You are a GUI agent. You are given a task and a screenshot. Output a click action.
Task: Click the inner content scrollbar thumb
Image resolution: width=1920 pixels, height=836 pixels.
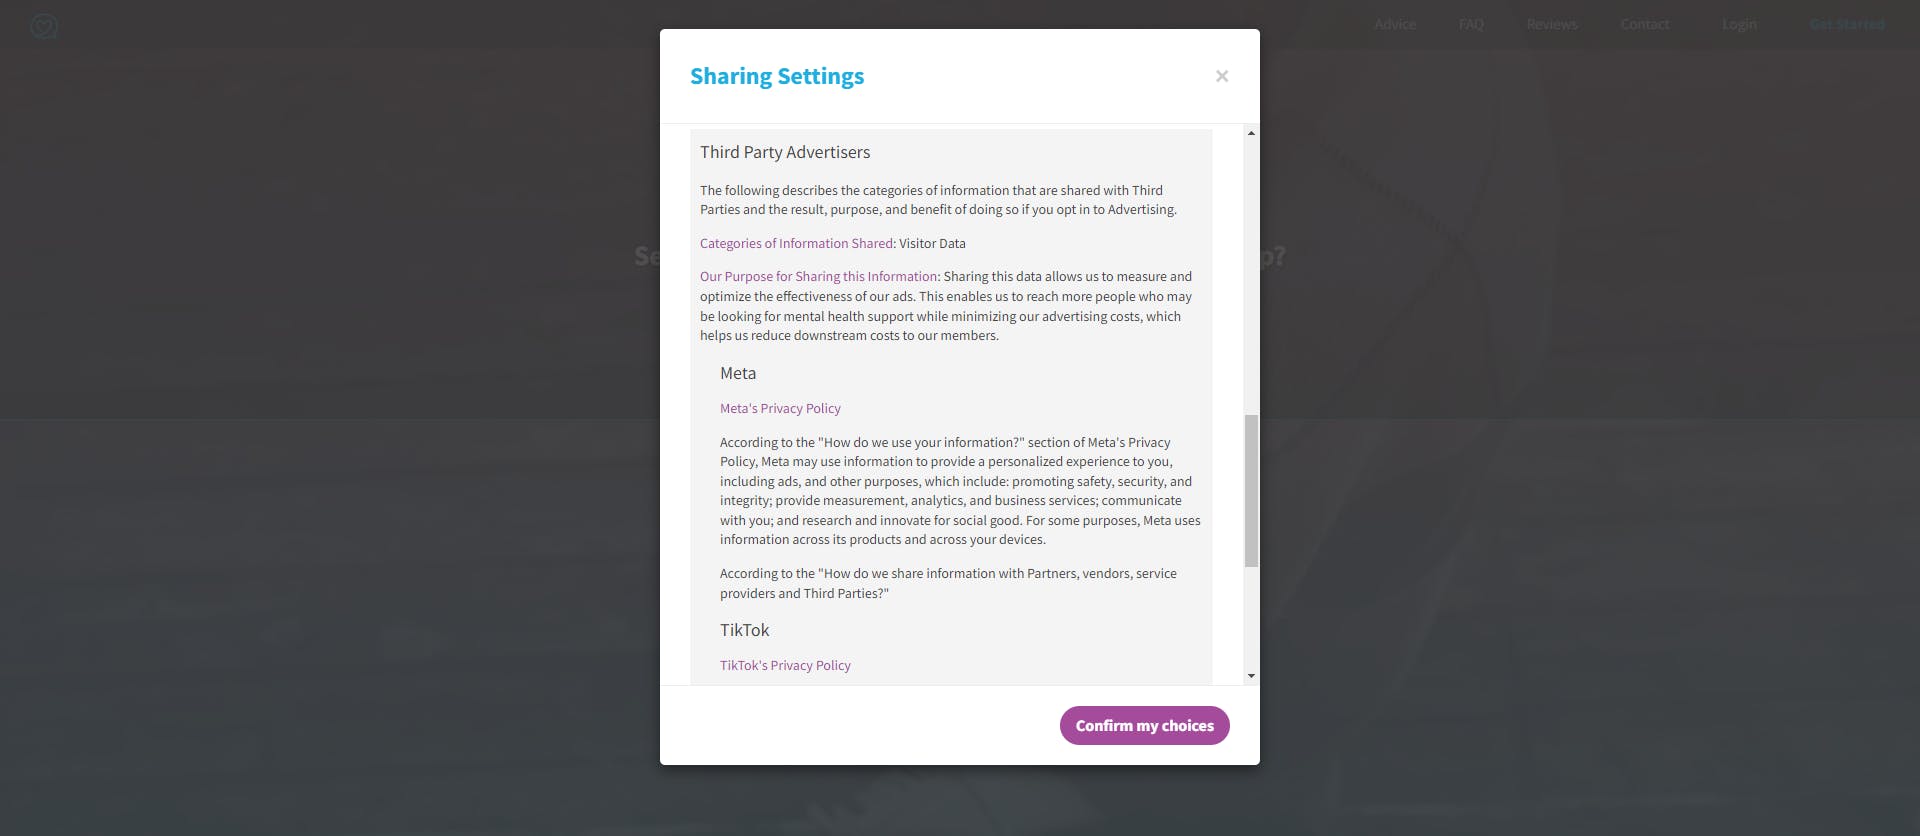point(1250,490)
